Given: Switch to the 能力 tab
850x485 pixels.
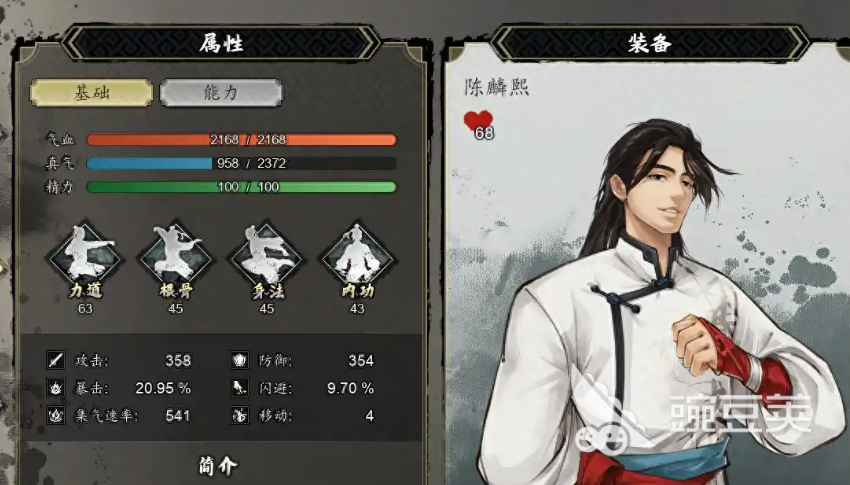Looking at the screenshot, I should coord(221,93).
